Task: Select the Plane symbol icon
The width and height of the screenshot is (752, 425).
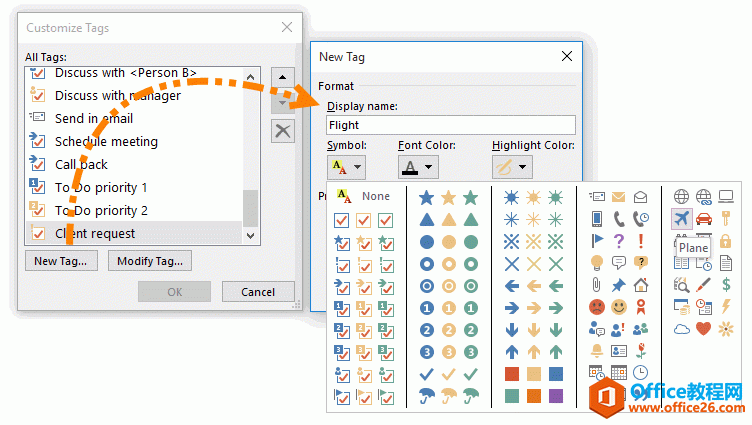Action: click(x=681, y=219)
